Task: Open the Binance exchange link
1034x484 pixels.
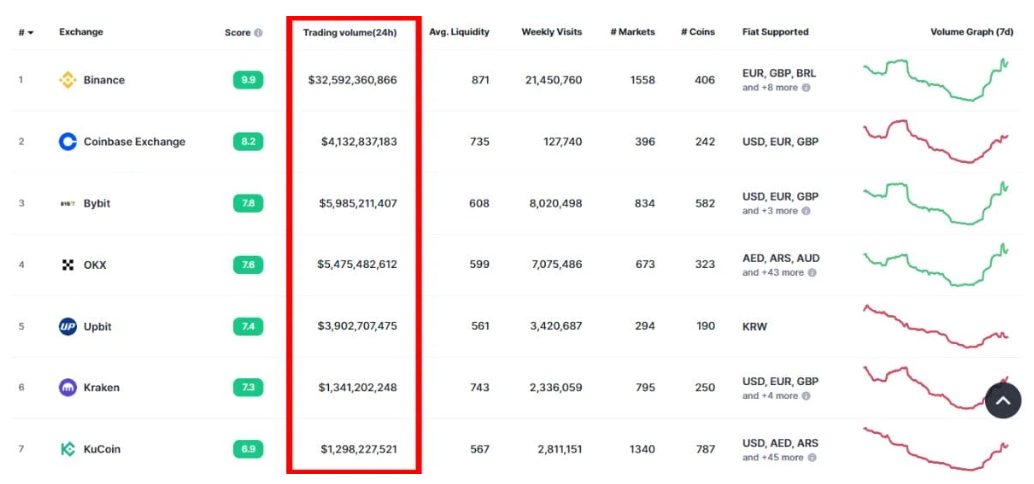Action: click(x=104, y=80)
